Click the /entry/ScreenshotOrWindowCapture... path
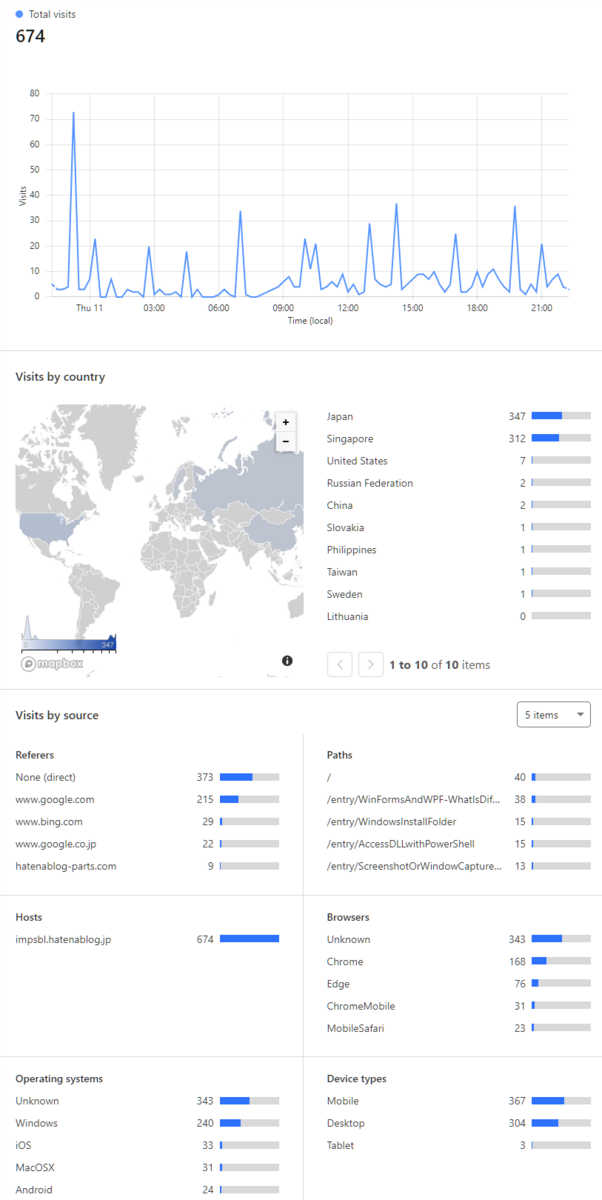This screenshot has height=1200, width=602. [x=459, y=866]
